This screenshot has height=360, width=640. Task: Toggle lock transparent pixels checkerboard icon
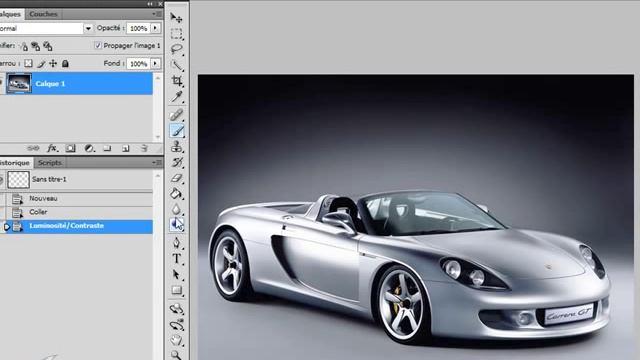[x=28, y=63]
